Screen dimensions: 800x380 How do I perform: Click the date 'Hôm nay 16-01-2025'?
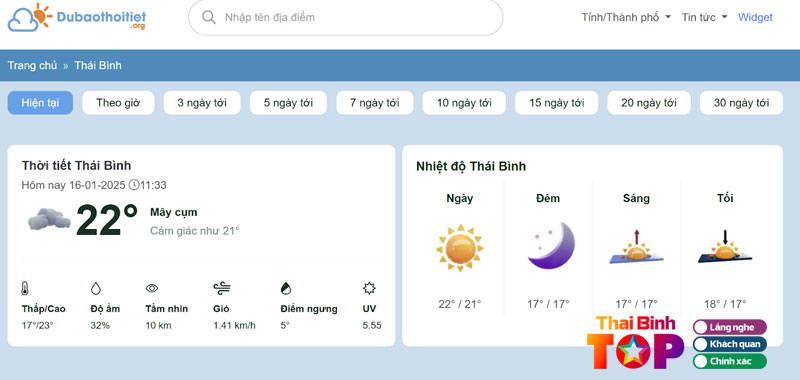[x=73, y=185]
